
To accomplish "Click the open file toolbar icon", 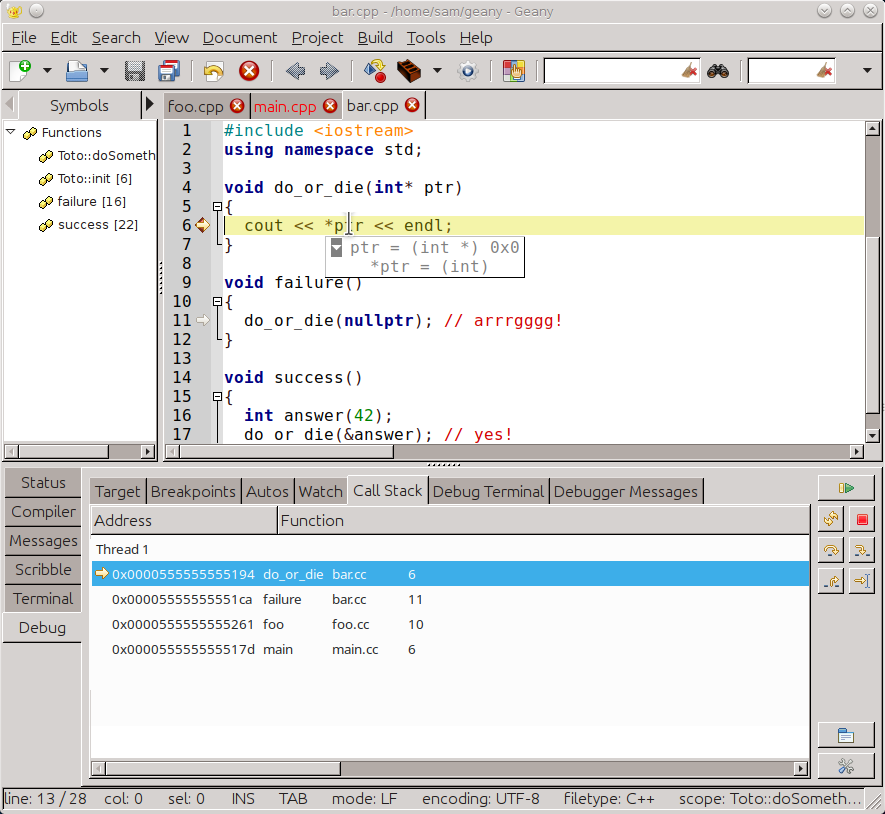I will coord(77,71).
